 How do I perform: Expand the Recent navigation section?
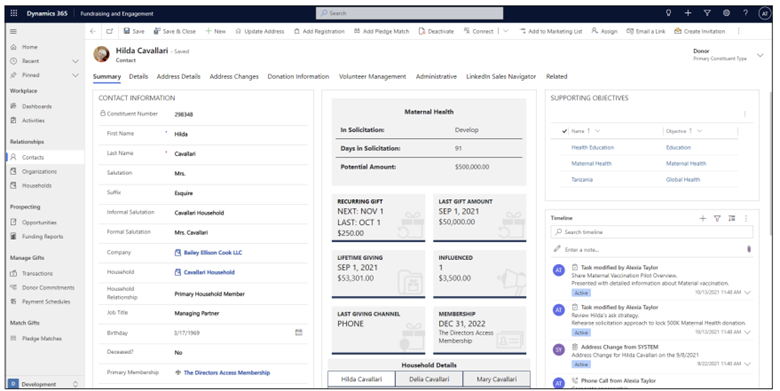76,61
